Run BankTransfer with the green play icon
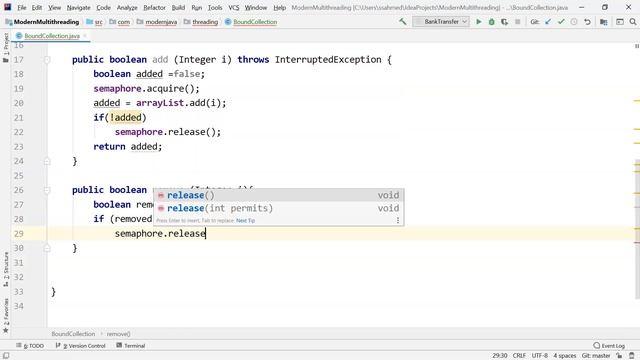The image size is (640, 360). (479, 22)
